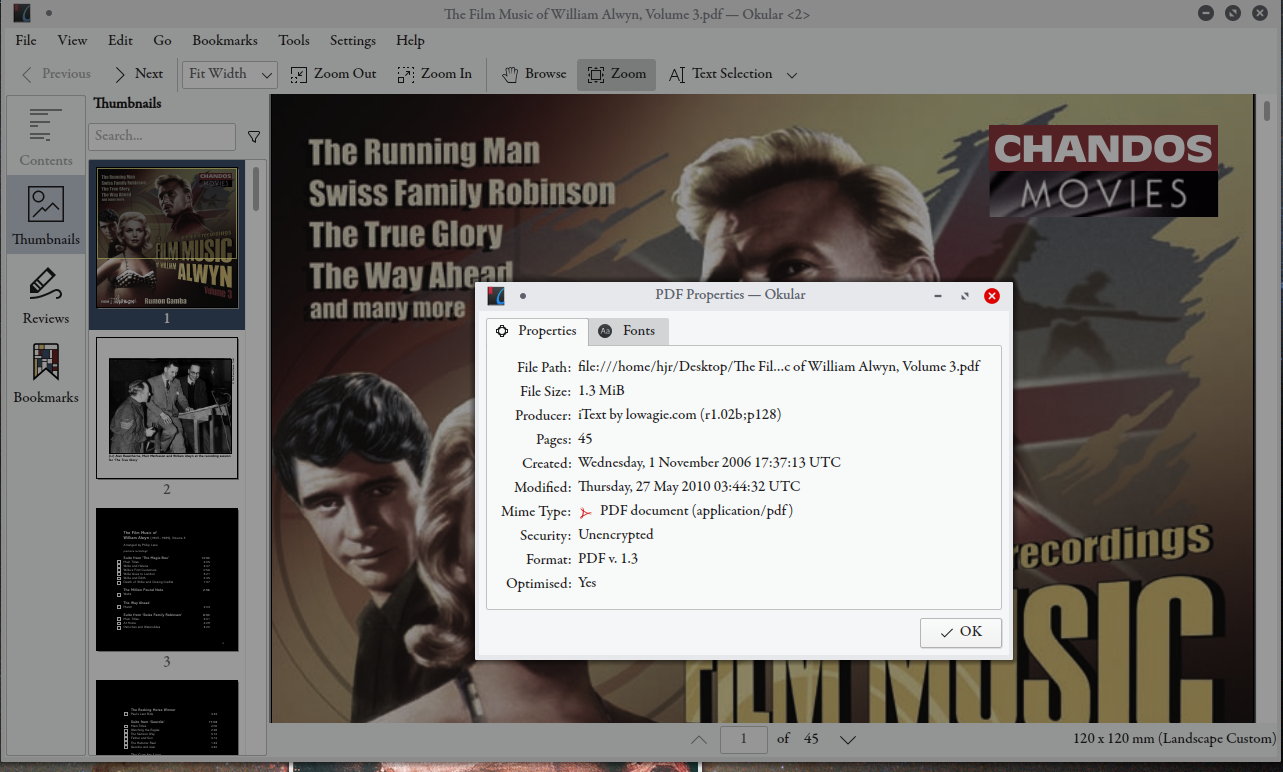
Task: Open the thumbnail filter options
Action: click(253, 136)
